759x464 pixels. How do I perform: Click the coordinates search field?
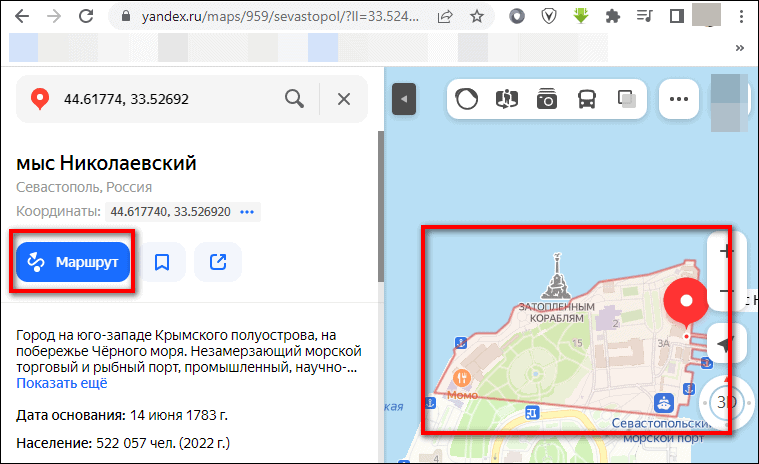coord(165,99)
